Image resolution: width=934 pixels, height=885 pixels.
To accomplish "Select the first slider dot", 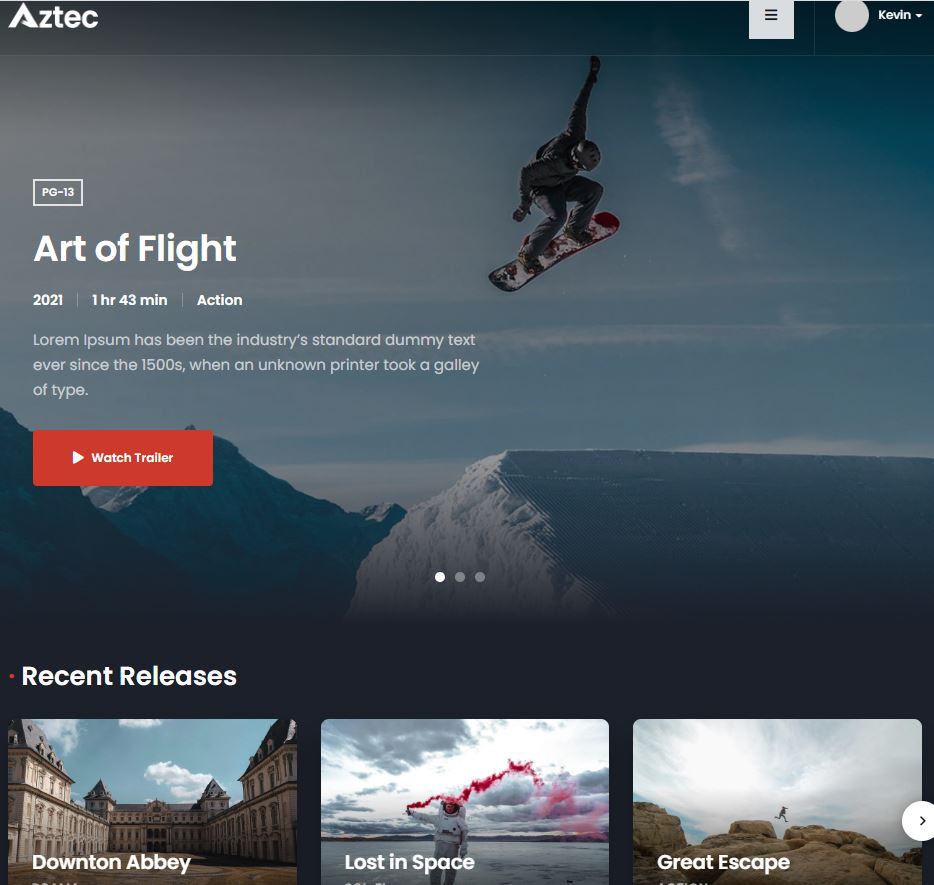I will point(440,577).
